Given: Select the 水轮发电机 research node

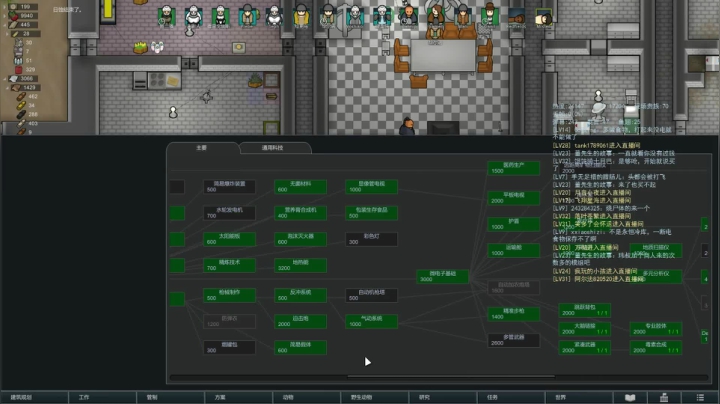Looking at the screenshot, I should pos(230,213).
